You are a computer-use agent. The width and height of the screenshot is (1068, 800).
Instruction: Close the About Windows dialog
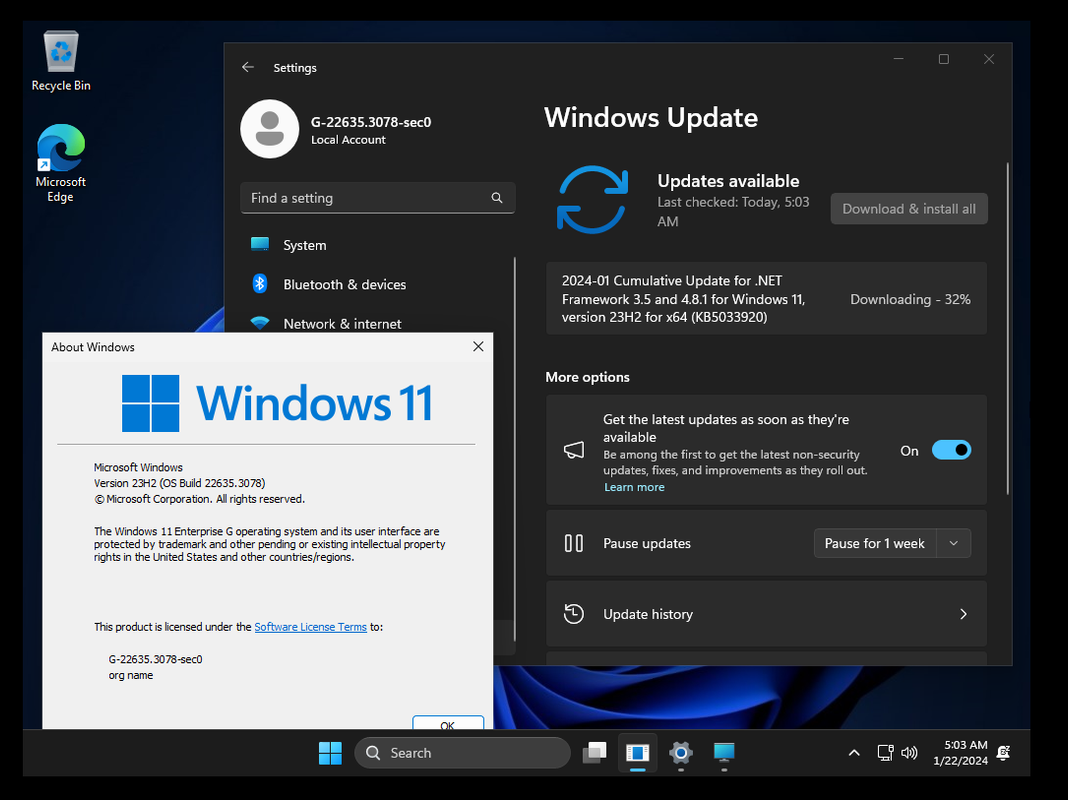point(478,347)
